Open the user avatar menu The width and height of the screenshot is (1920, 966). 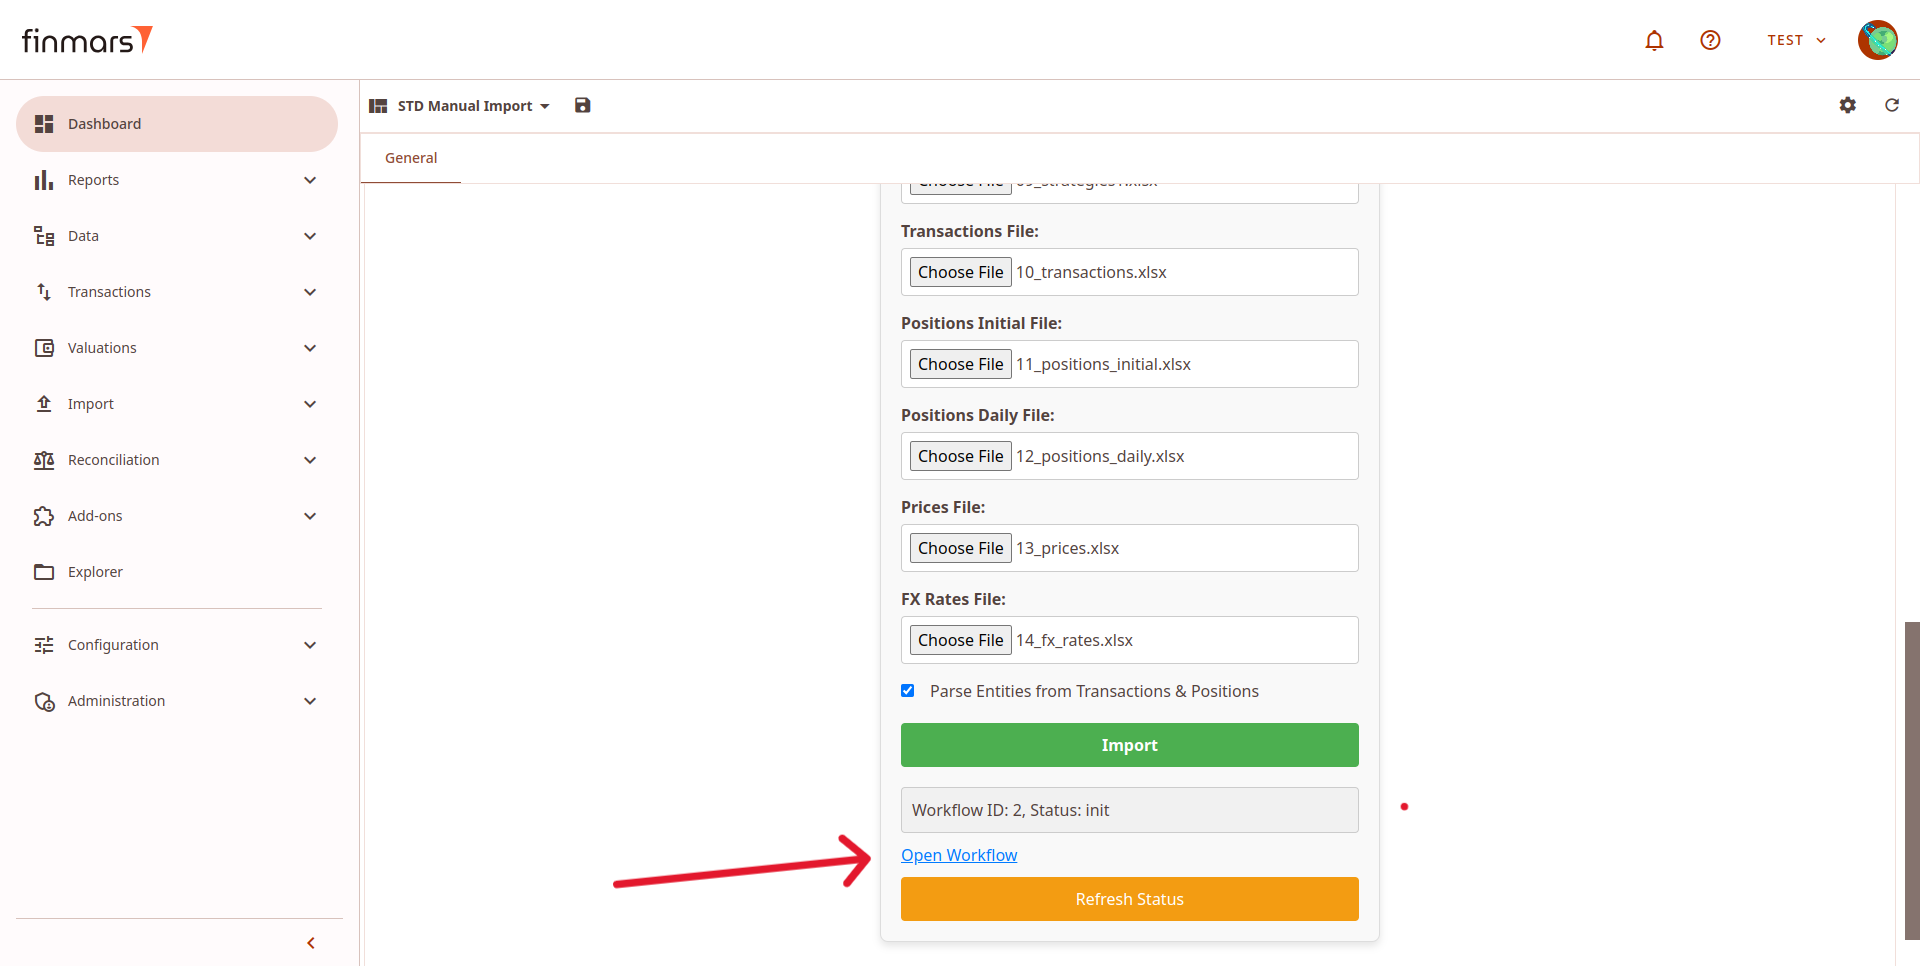pyautogui.click(x=1877, y=40)
